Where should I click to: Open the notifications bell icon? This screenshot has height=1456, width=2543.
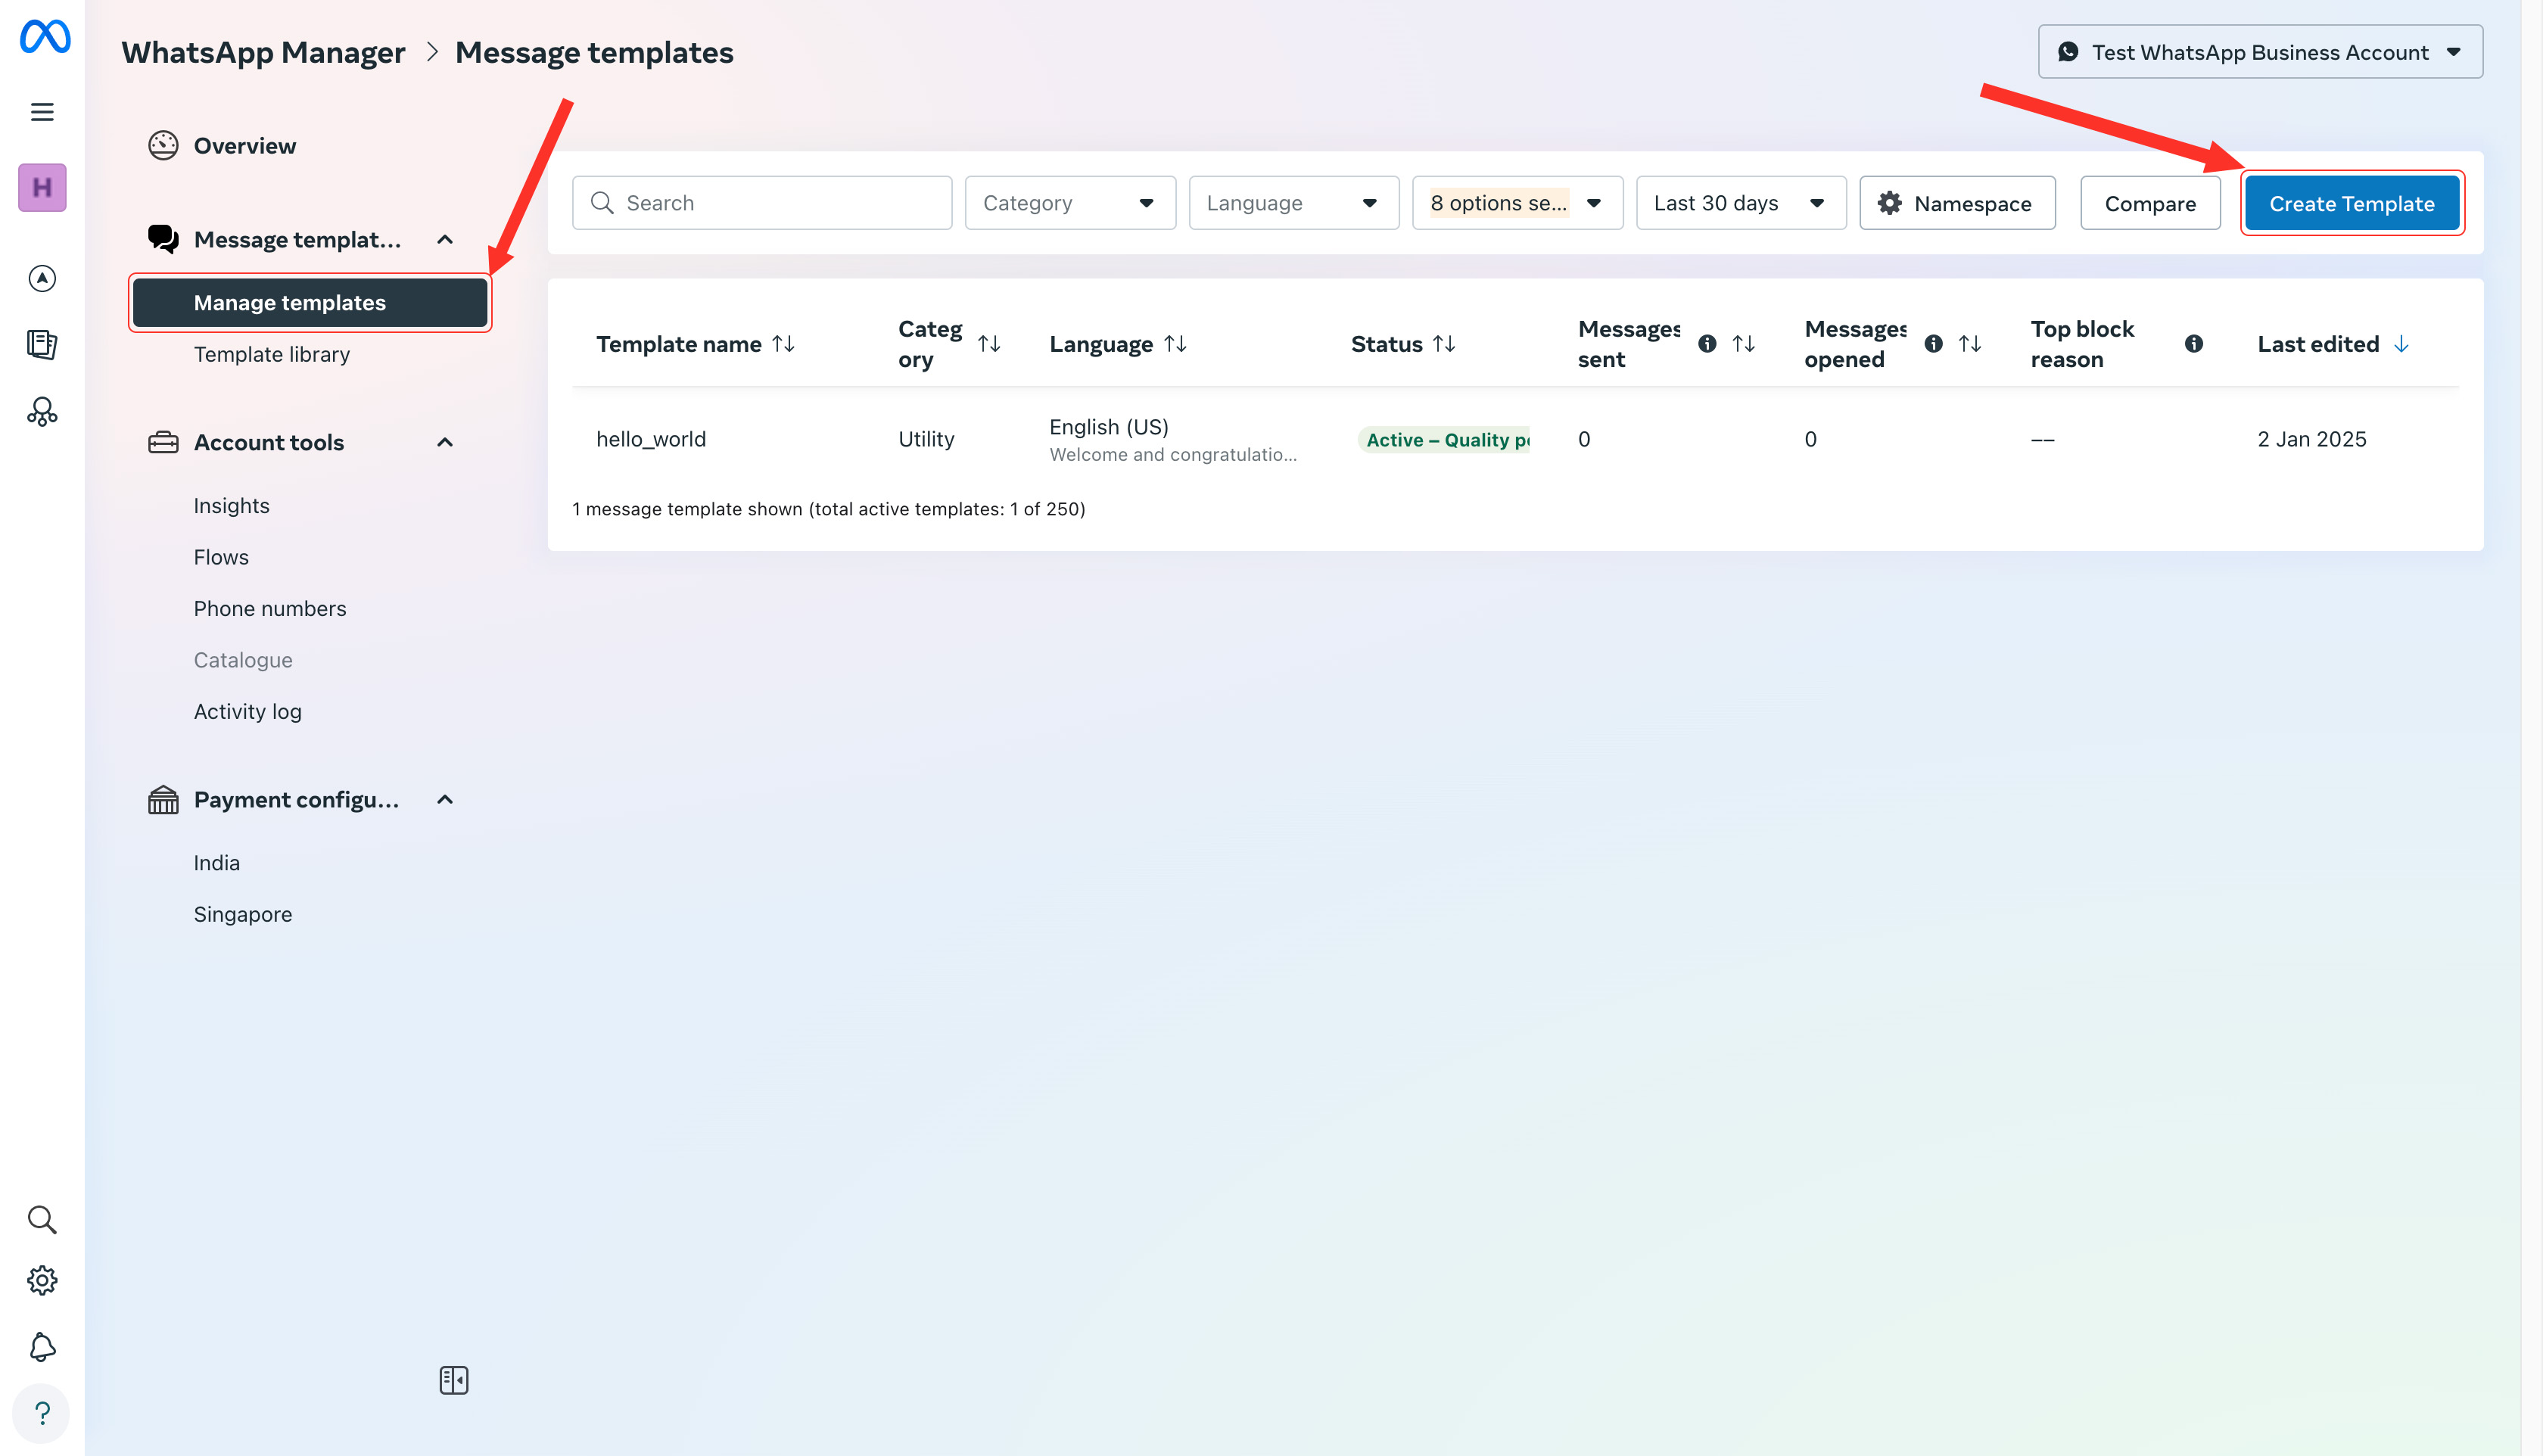42,1347
